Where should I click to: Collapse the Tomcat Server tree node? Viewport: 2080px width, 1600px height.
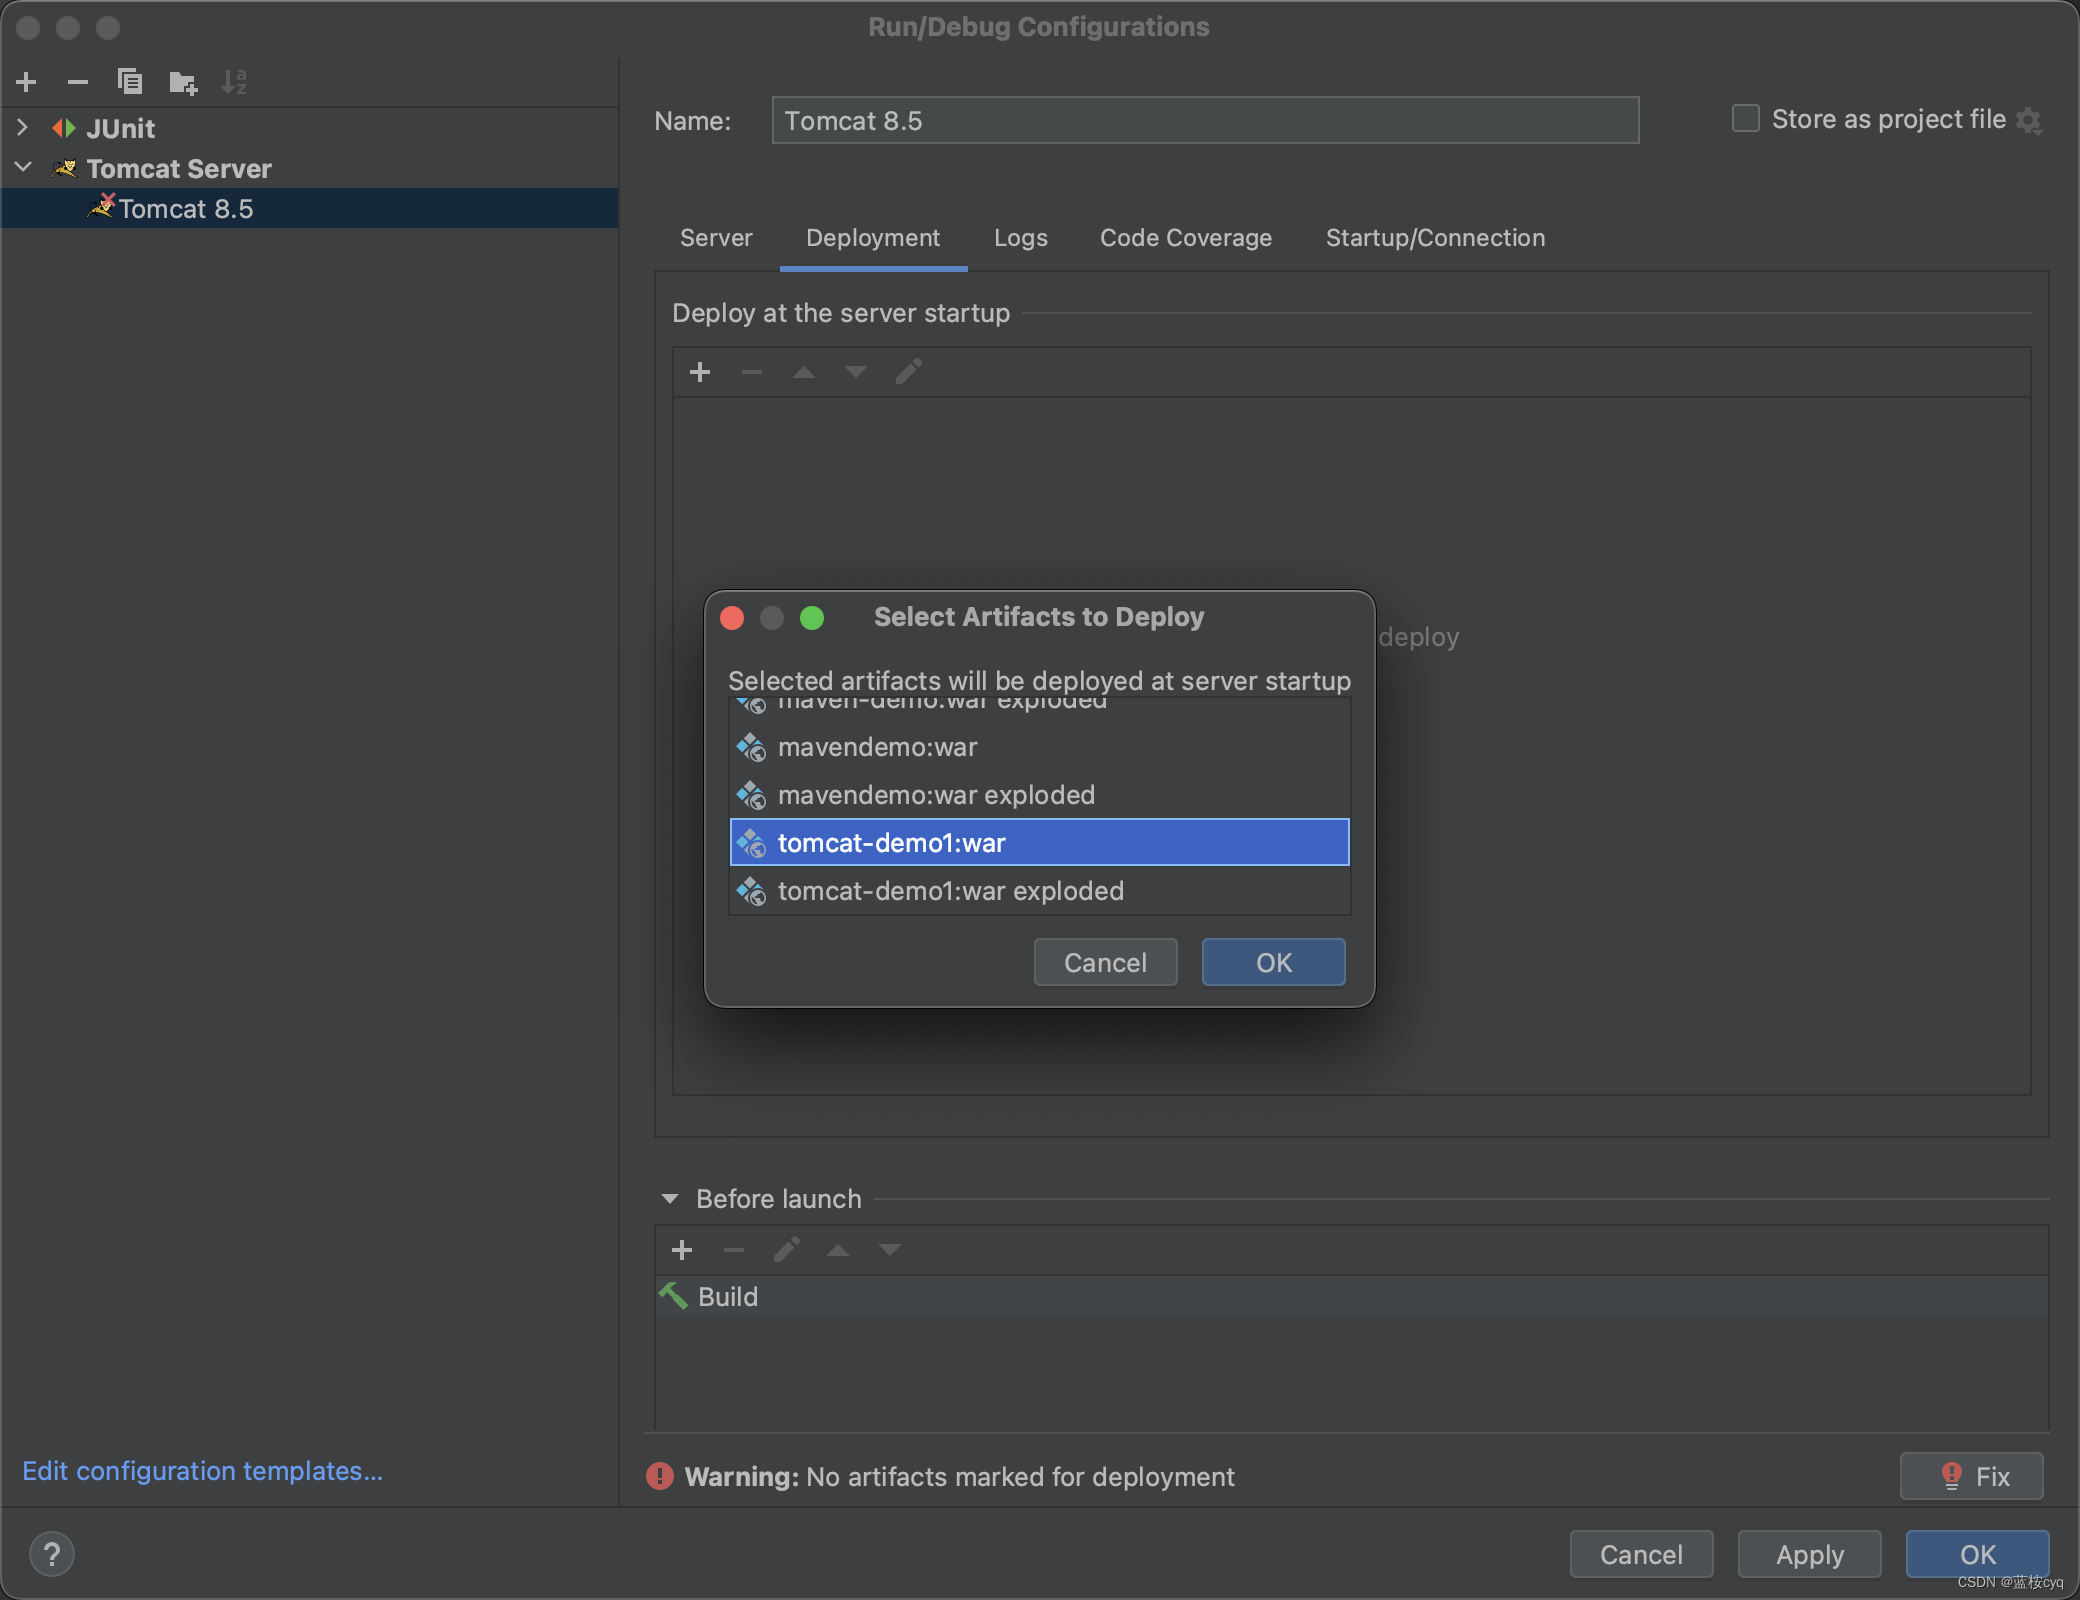(23, 168)
